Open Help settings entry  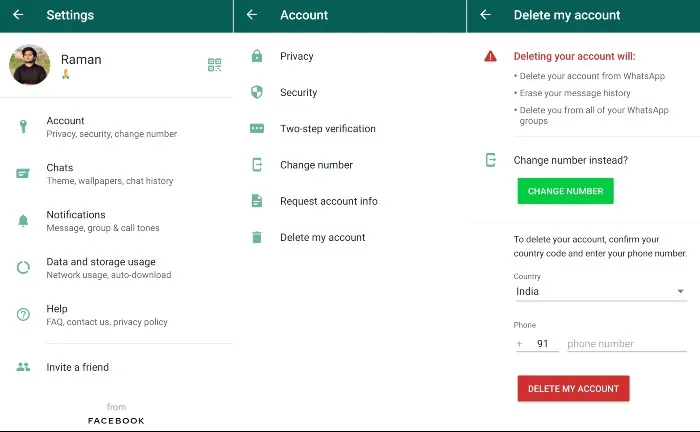pos(116,315)
